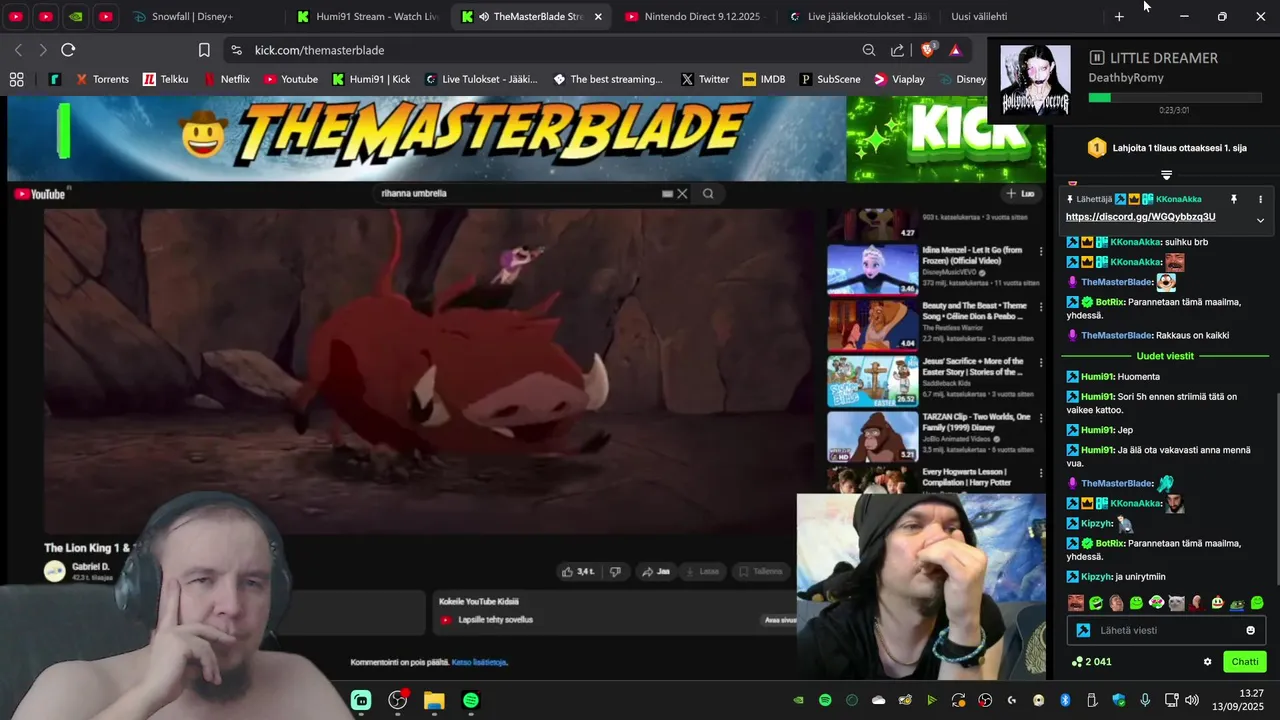Collapse the gift leaderboard with the arrow handle
This screenshot has height=720, width=1280.
[x=1166, y=175]
